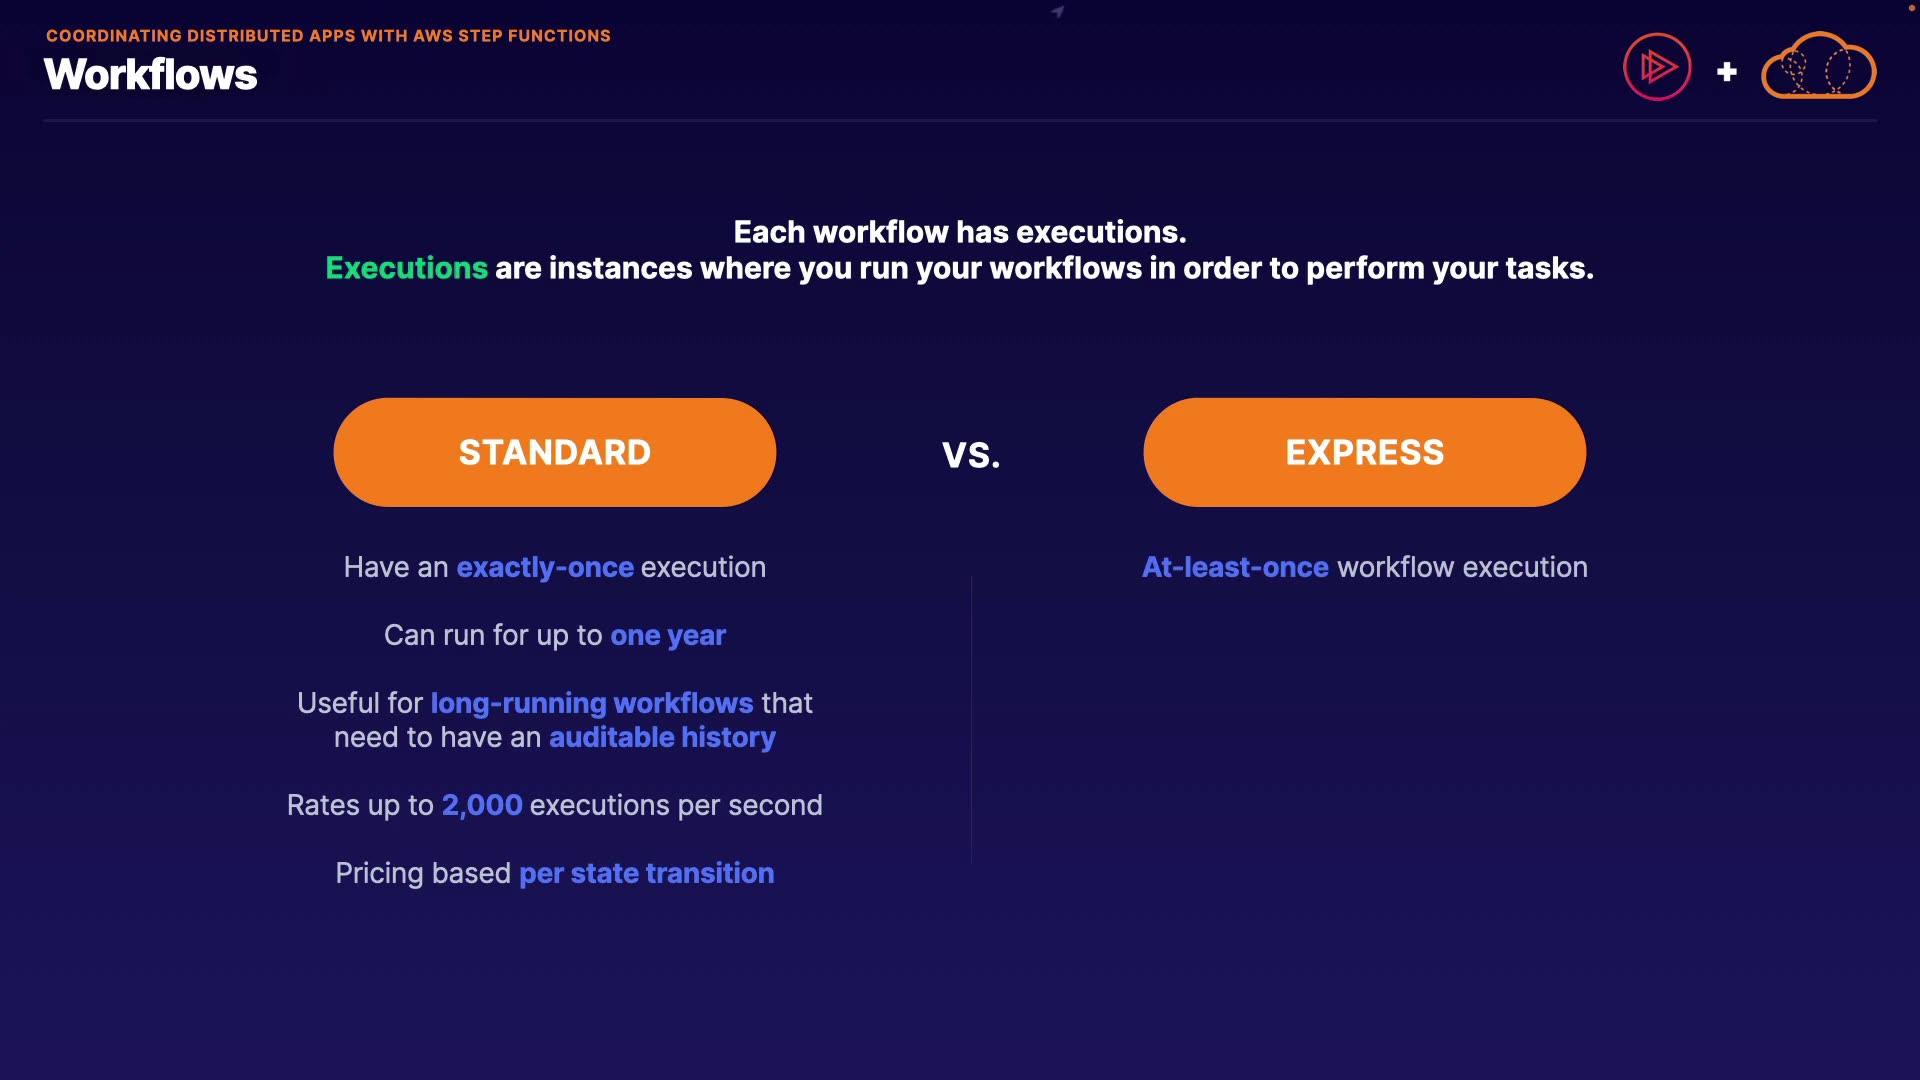Click the 'Workflows' slide title
Screen dimensions: 1920x1080
[151, 75]
